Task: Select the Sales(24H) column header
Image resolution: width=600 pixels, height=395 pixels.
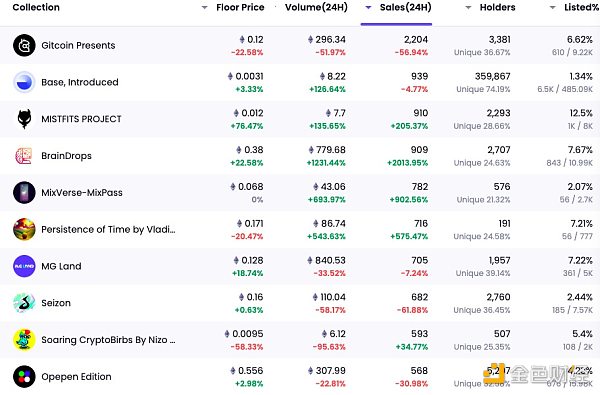Action: click(x=405, y=7)
